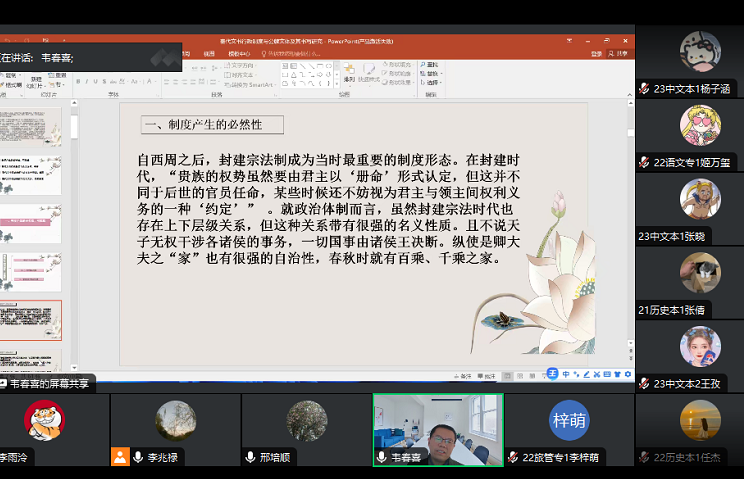Click the microphone icon next to 邢培顺
The width and height of the screenshot is (744, 479).
[x=250, y=457]
